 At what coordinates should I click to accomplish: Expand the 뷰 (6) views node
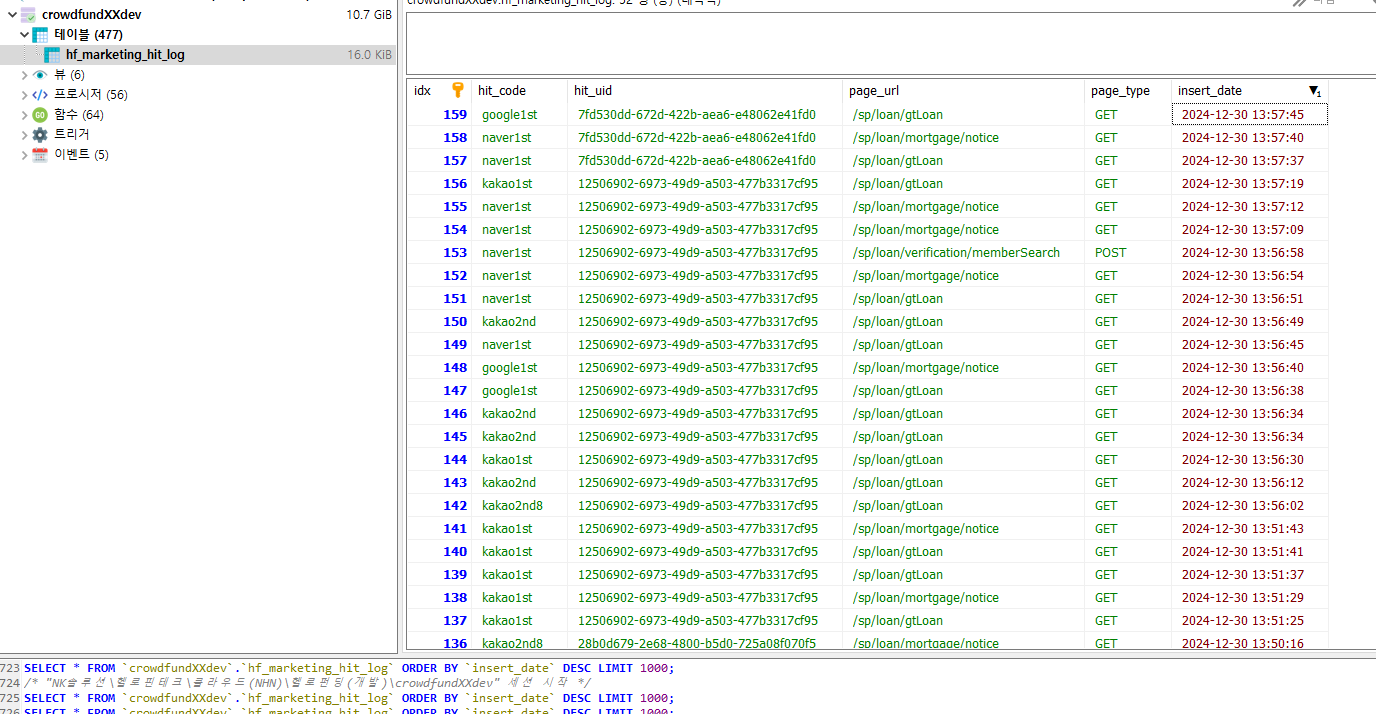coord(25,75)
